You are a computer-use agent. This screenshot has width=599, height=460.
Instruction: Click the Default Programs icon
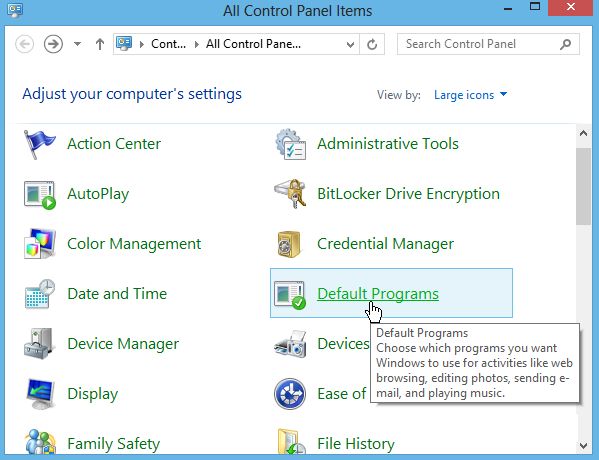[x=290, y=295]
